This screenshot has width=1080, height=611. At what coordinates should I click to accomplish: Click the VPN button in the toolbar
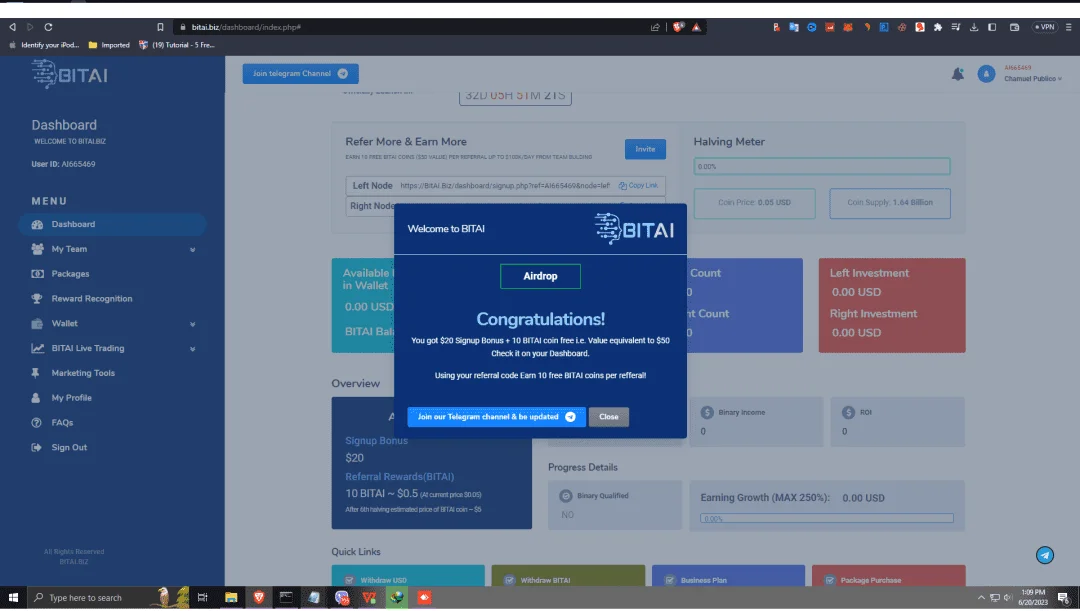click(x=1044, y=27)
